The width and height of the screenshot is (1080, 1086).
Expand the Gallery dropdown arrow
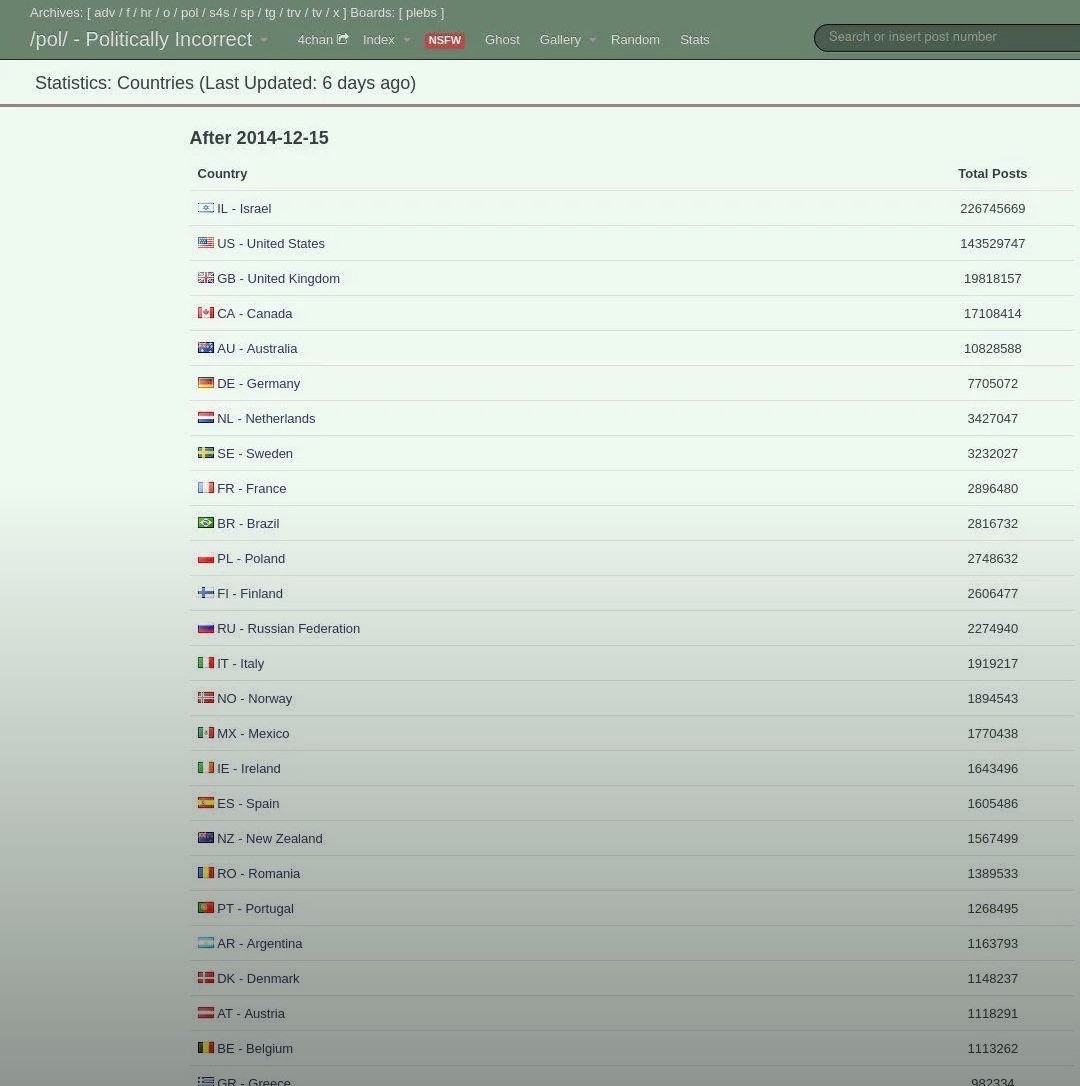pos(592,40)
